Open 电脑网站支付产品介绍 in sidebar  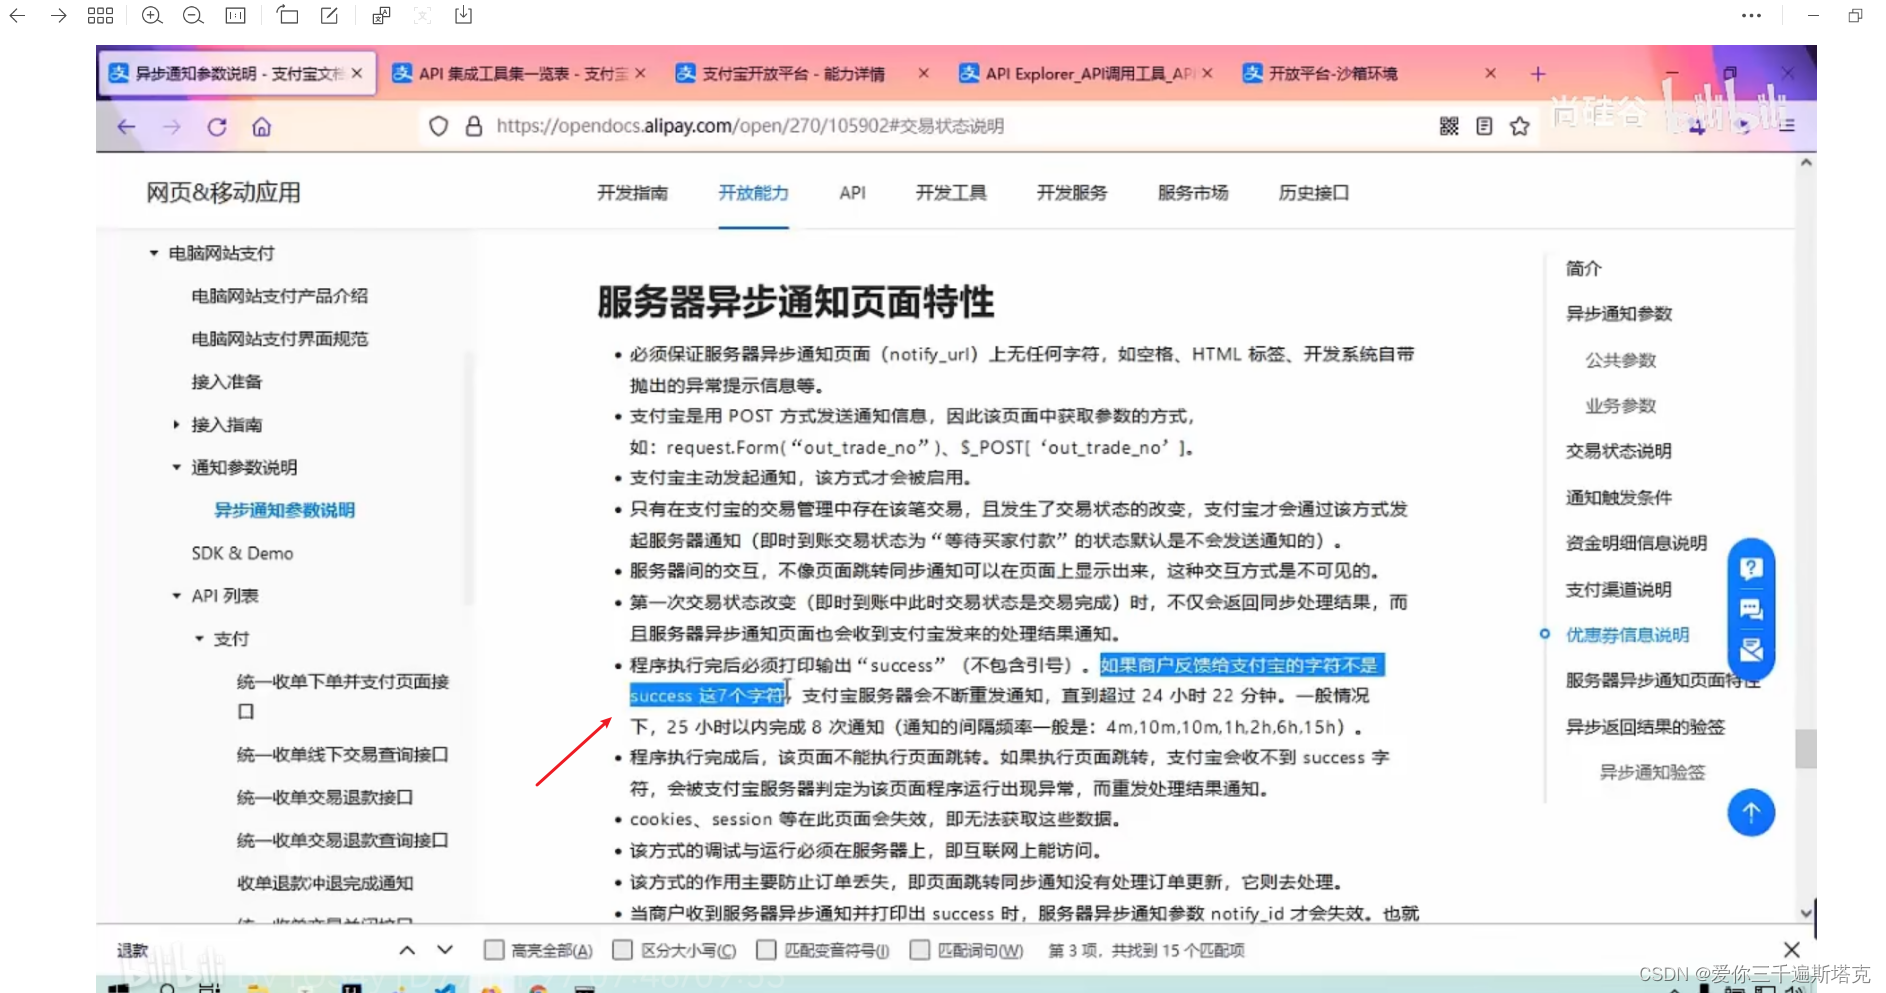[280, 296]
